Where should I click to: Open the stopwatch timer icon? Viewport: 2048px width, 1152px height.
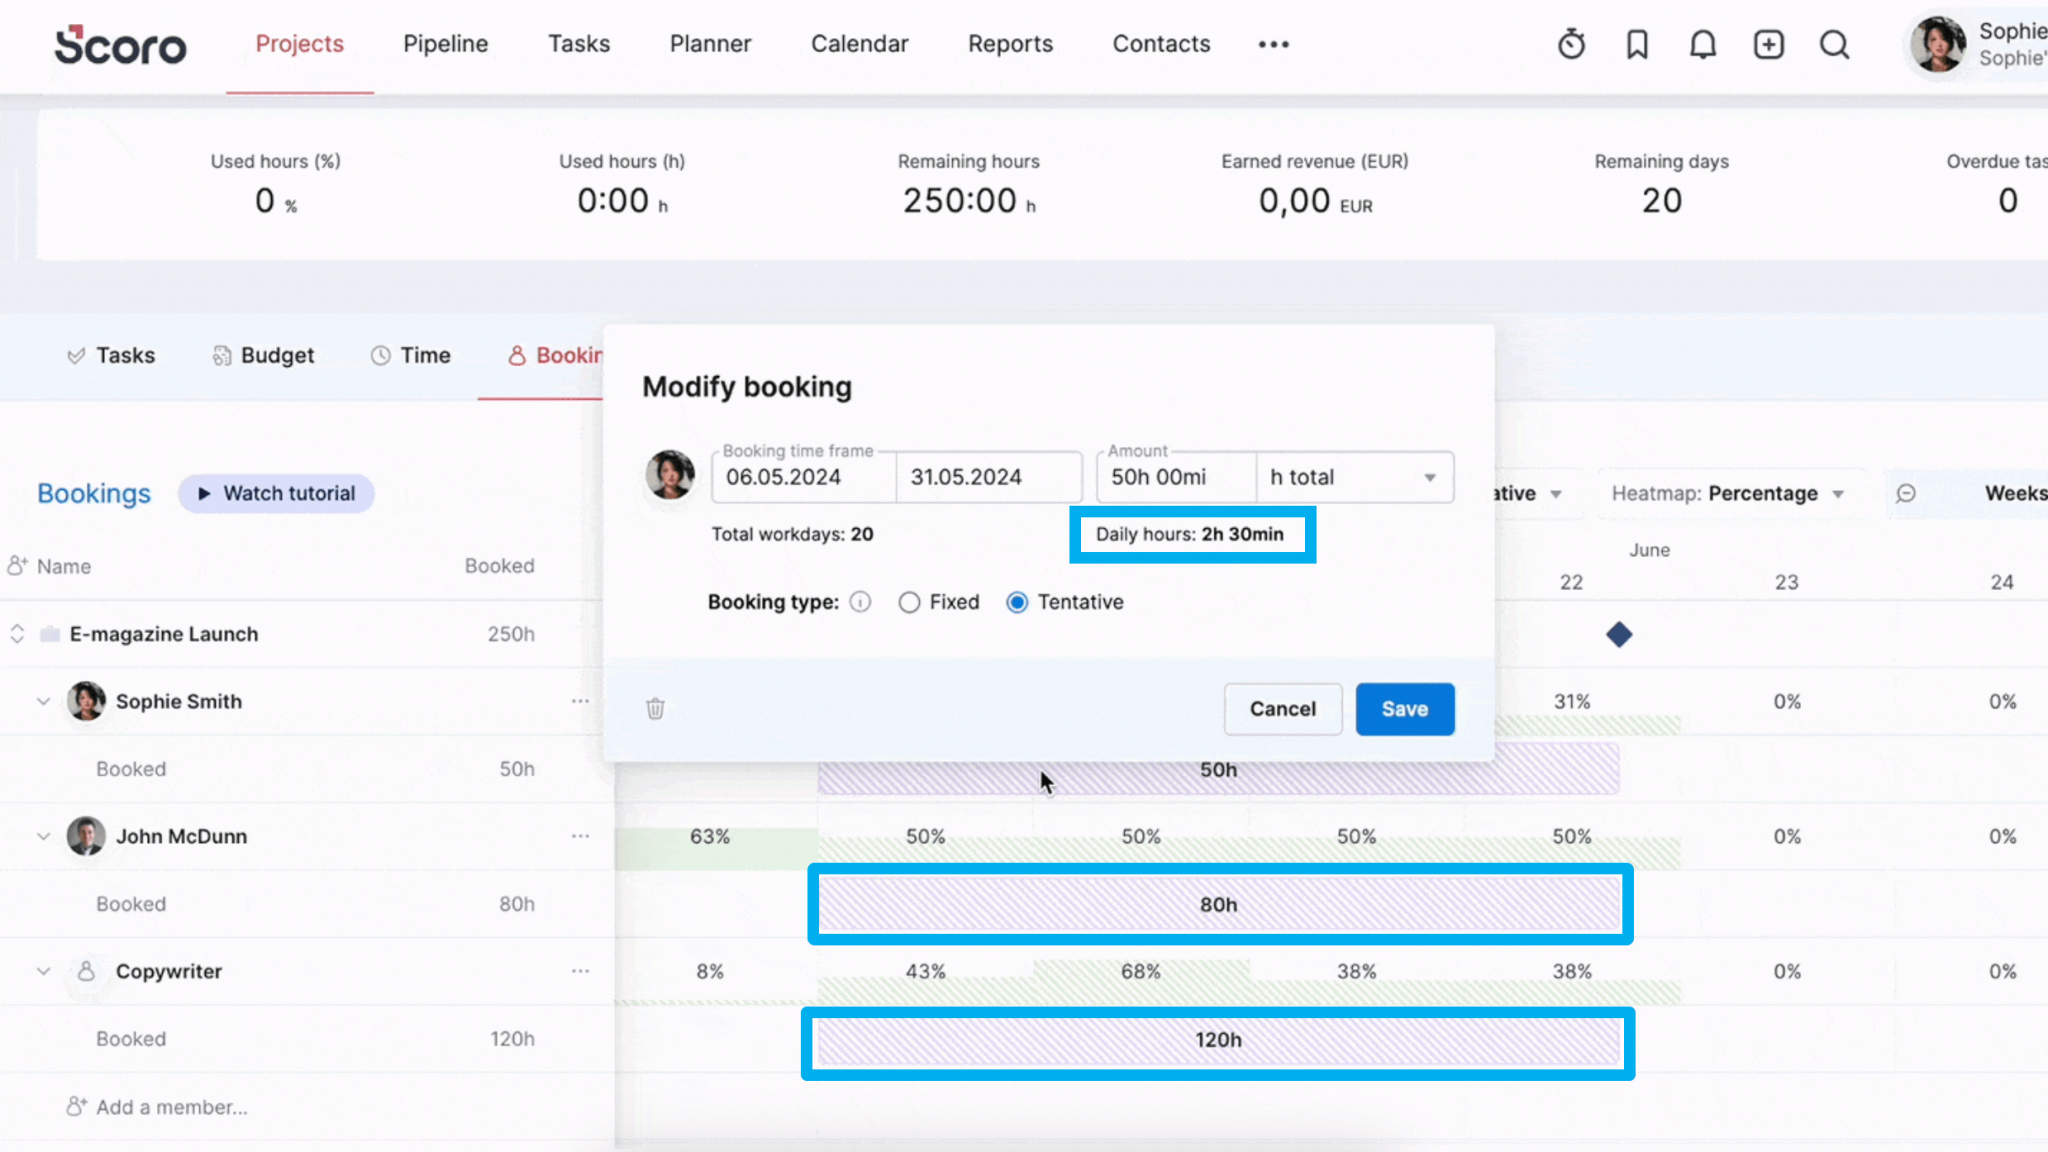(x=1571, y=44)
